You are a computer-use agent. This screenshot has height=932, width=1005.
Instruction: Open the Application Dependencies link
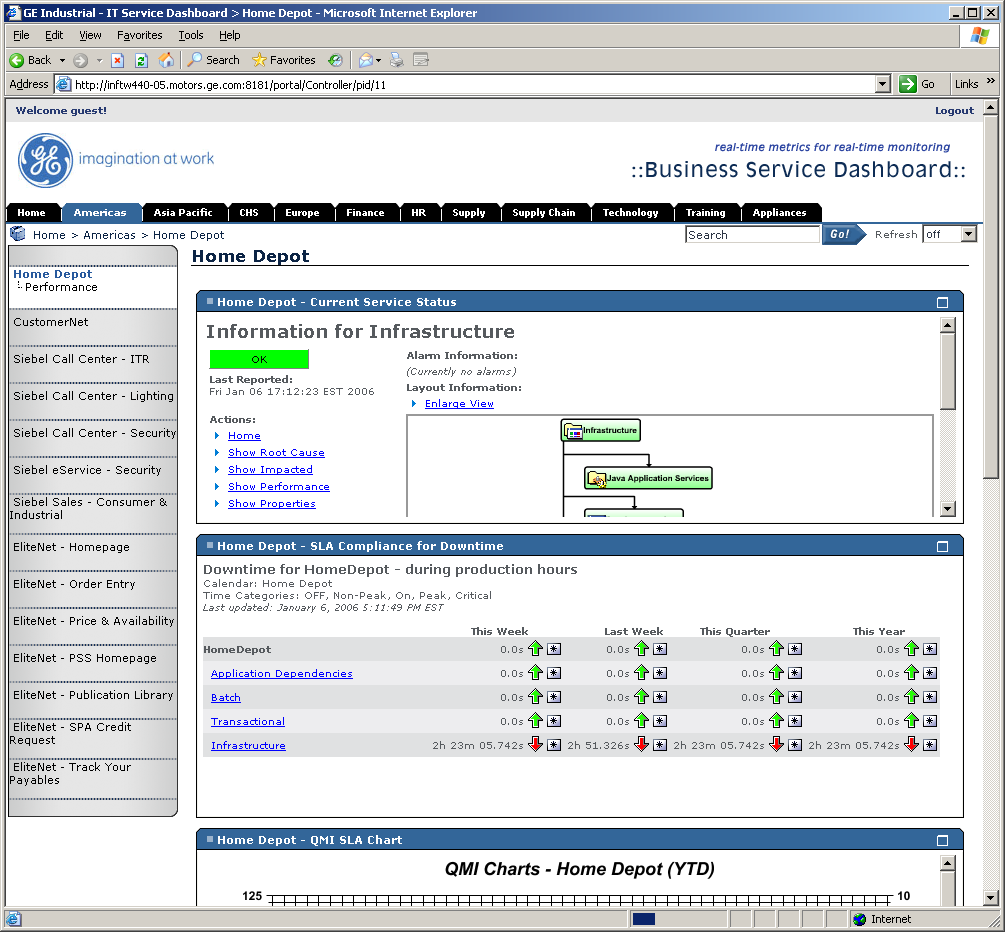(x=281, y=673)
